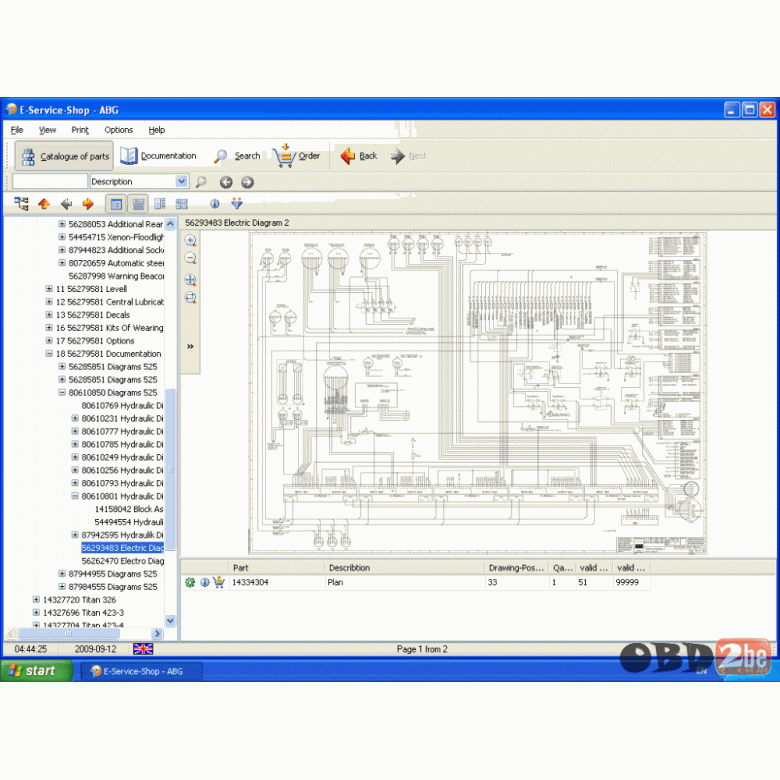Click the grey left arrow icon

pos(66,203)
